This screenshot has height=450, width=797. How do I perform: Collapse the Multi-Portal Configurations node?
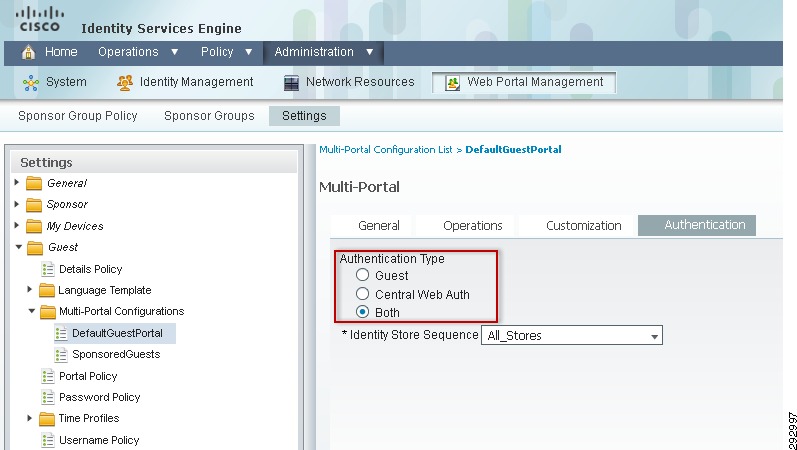click(32, 311)
